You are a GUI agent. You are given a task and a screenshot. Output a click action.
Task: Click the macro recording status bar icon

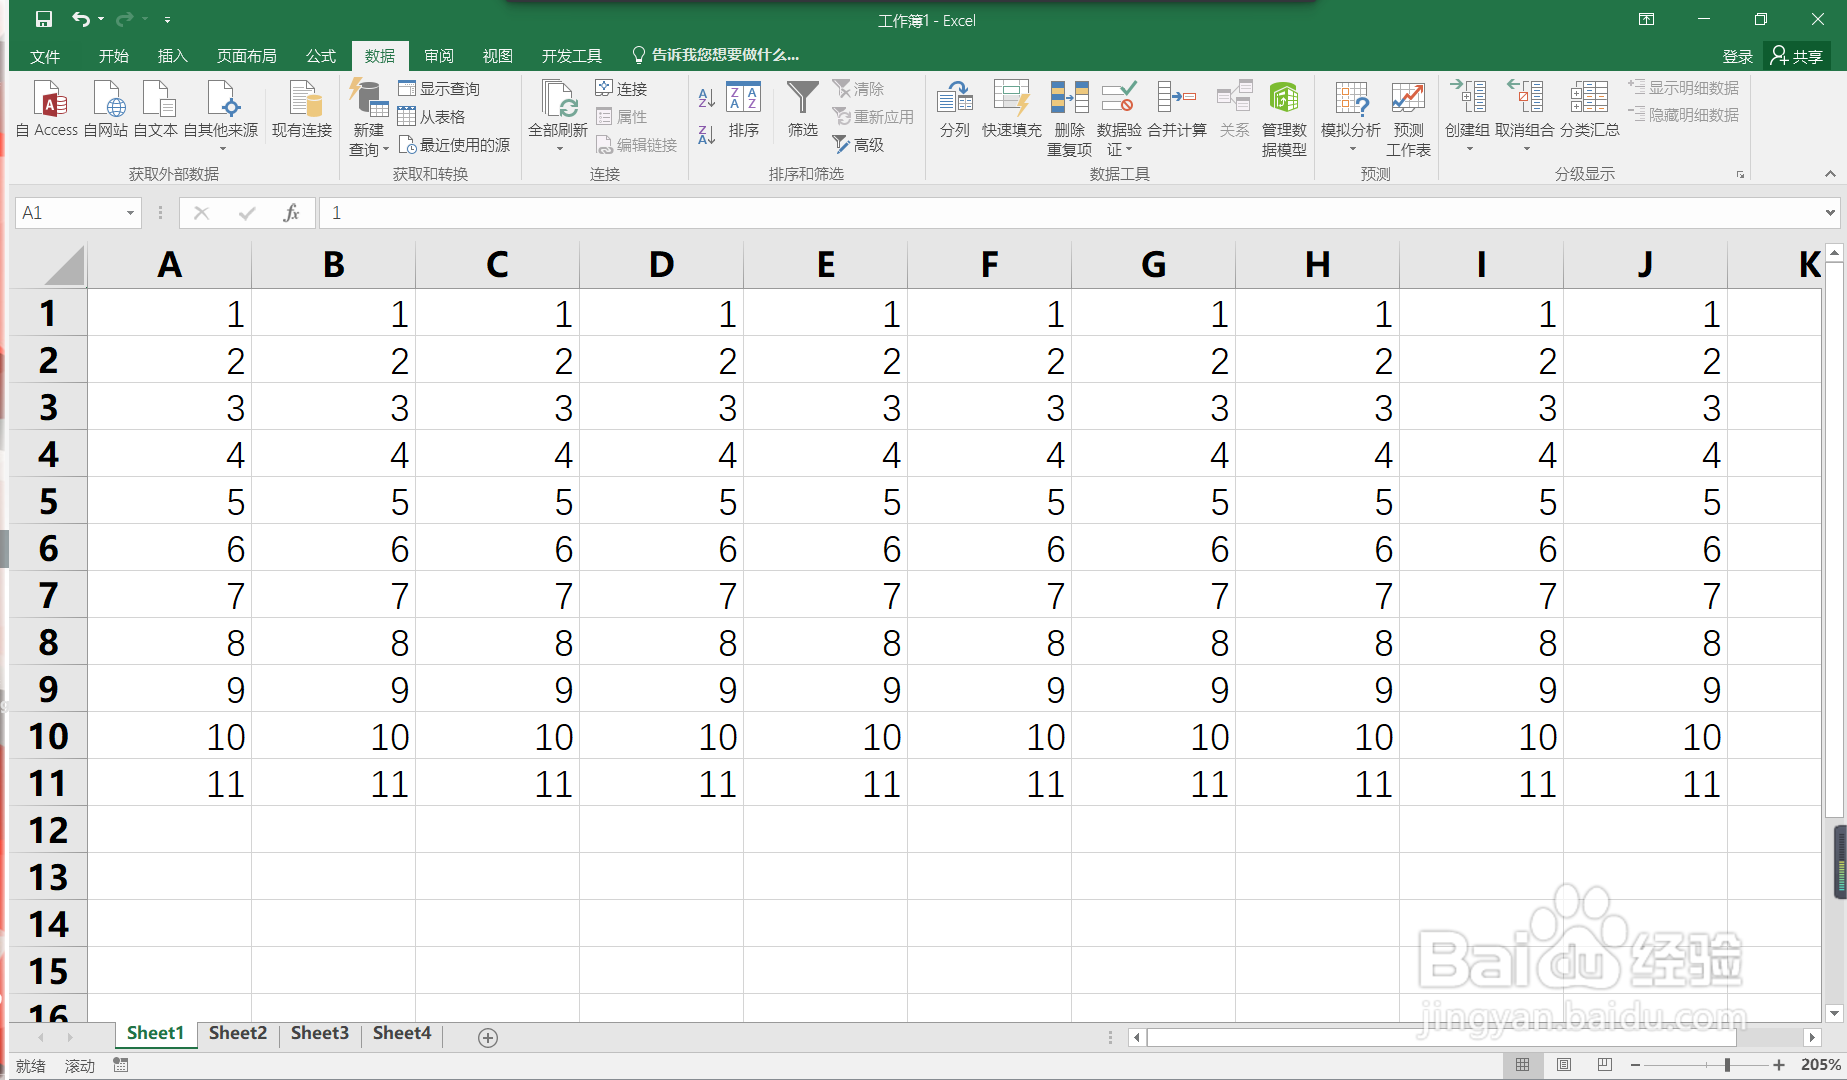pyautogui.click(x=121, y=1065)
